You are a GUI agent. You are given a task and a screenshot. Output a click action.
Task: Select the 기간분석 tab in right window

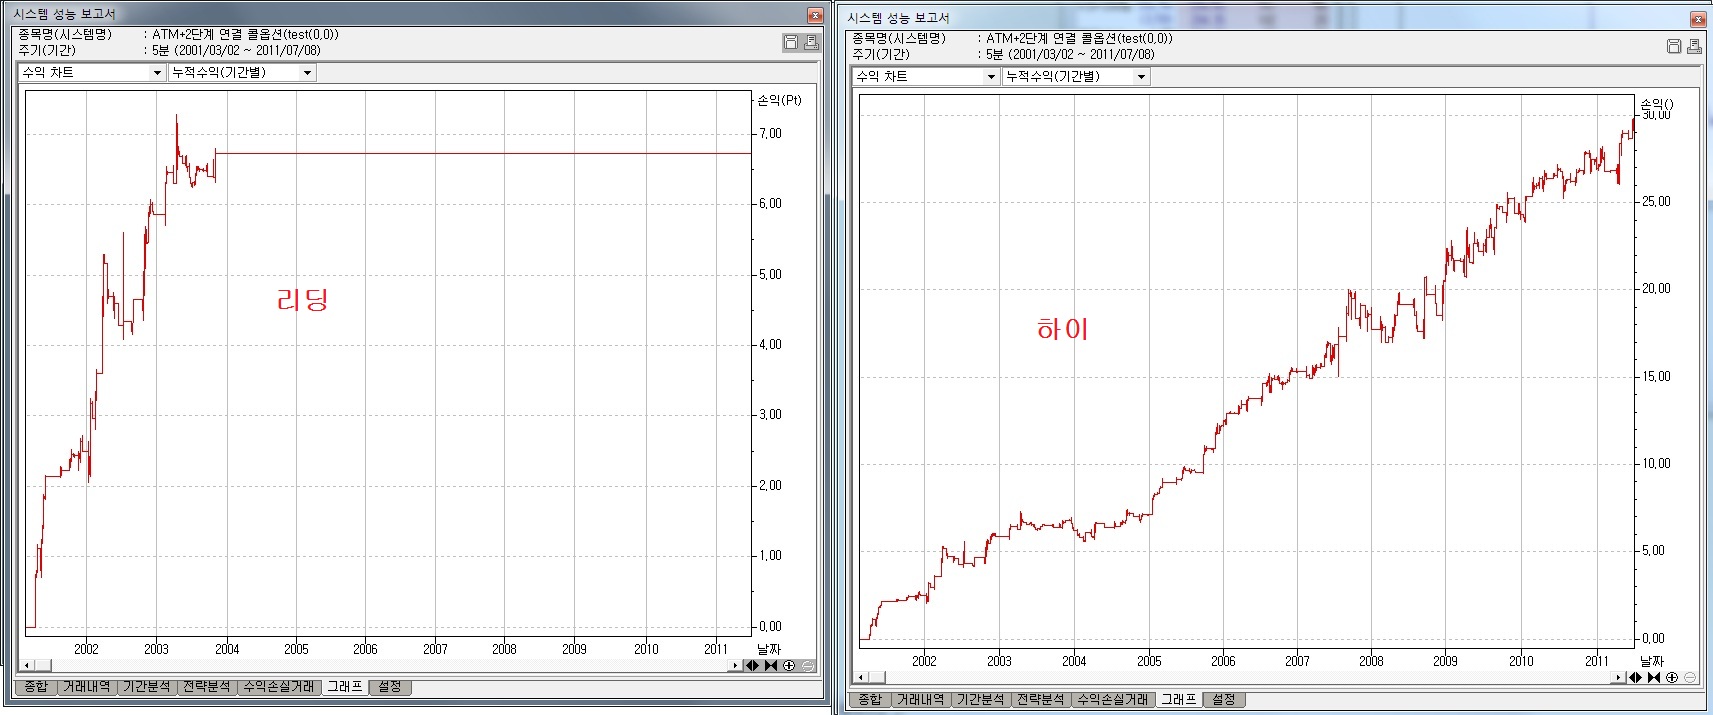980,700
